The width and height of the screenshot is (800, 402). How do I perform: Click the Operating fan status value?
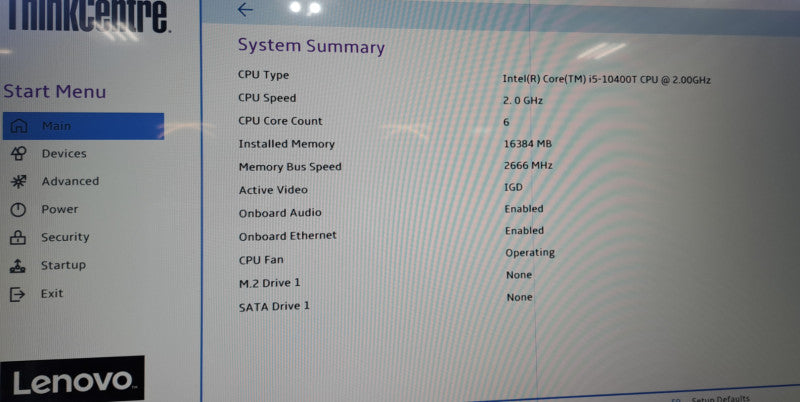[x=530, y=253]
